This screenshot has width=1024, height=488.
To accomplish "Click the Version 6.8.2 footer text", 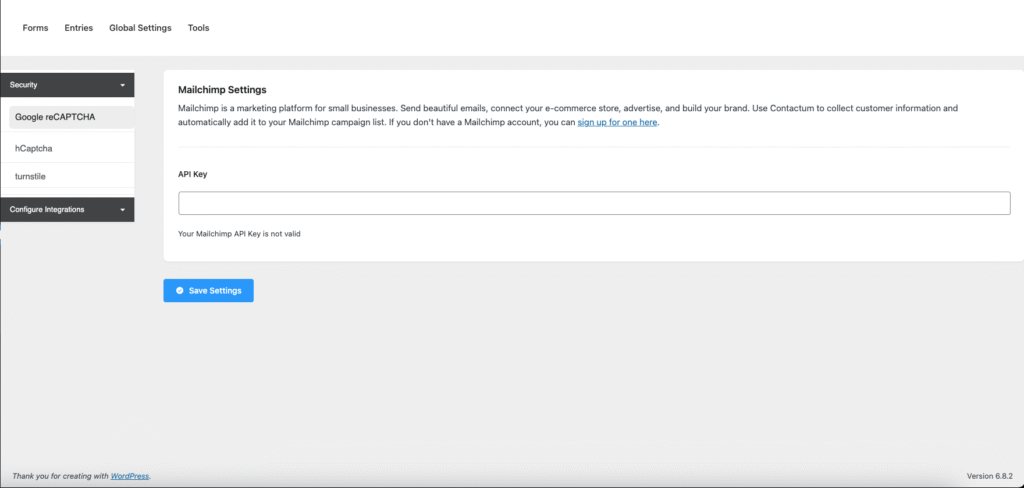I will 990,476.
